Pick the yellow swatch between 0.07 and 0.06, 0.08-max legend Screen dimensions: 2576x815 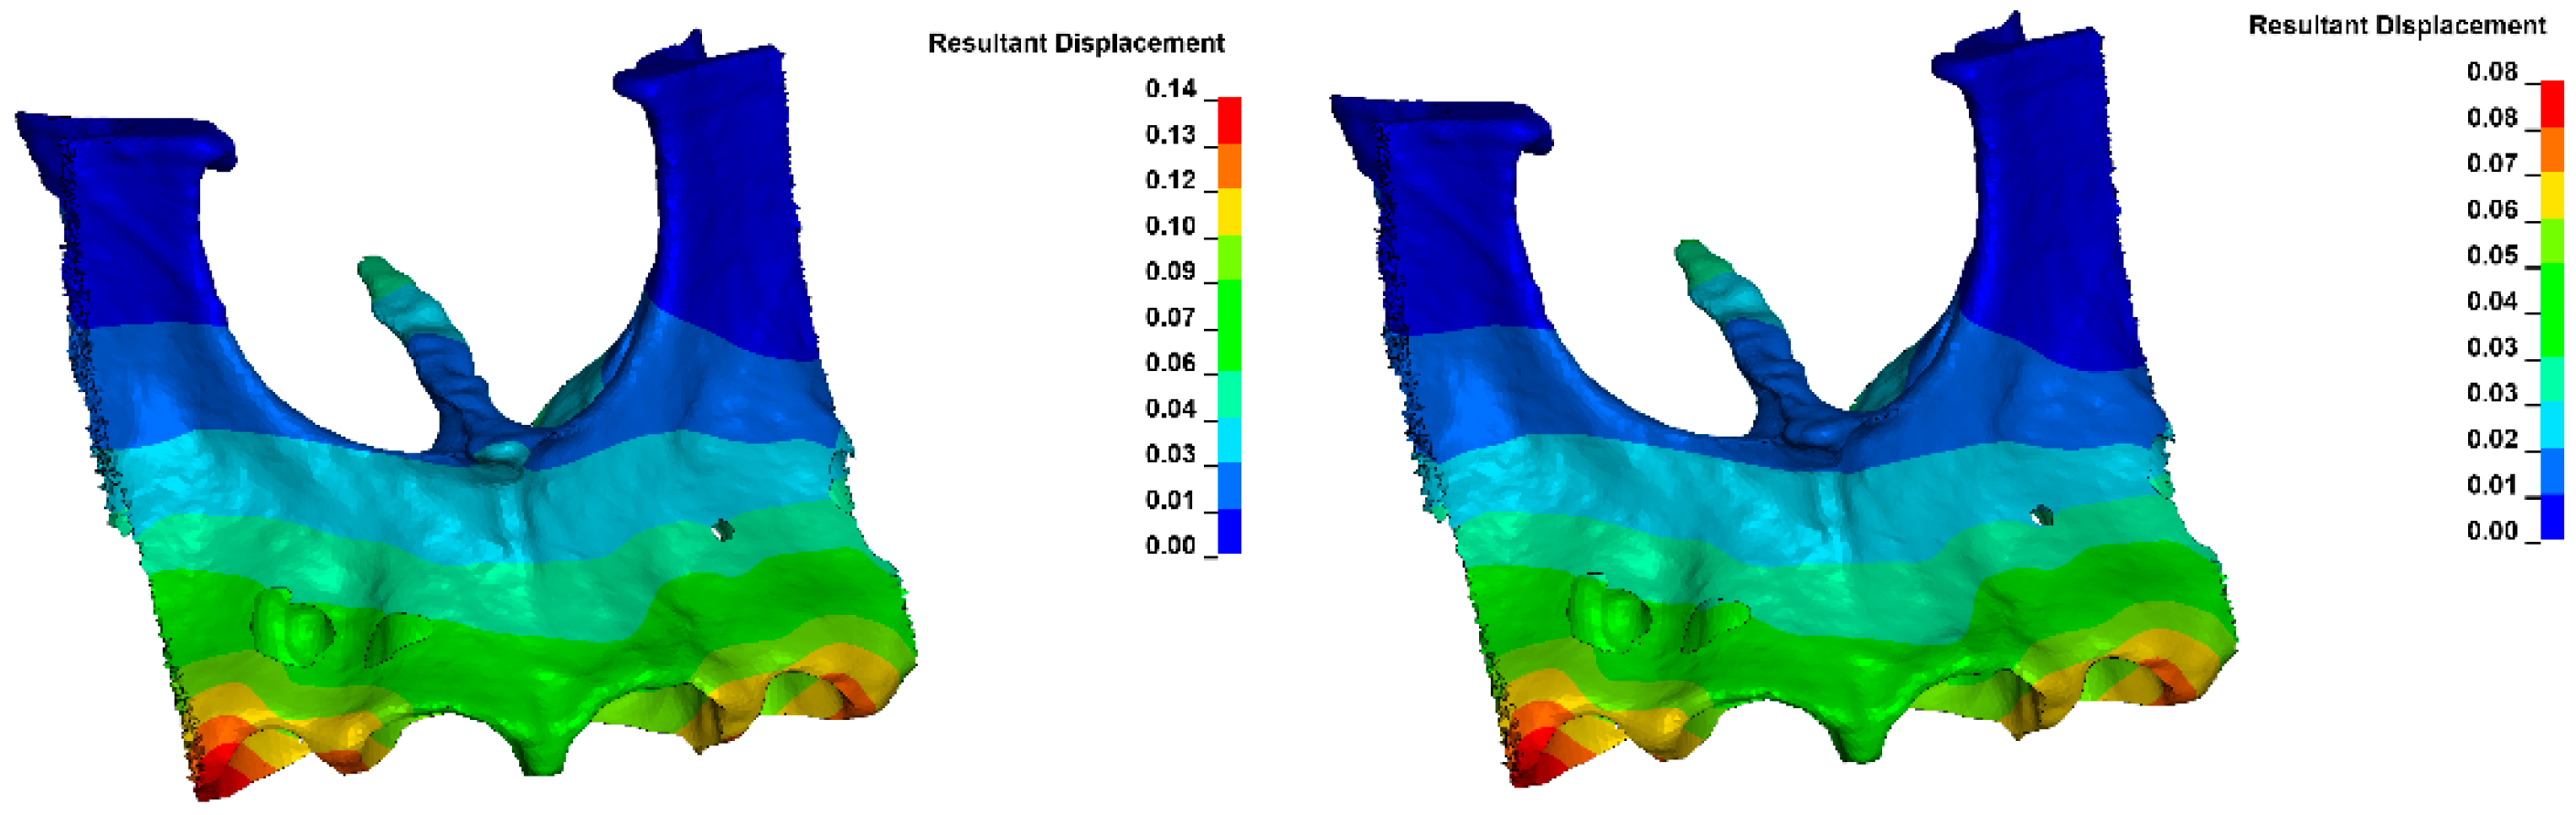(x=2552, y=196)
